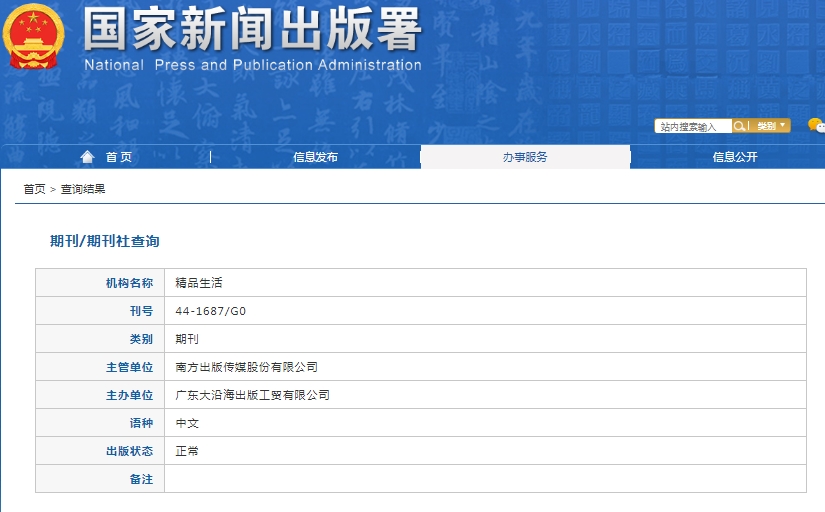The width and height of the screenshot is (825, 512).
Task: Click the 期刊/期刊社查询 section heading
Action: [x=105, y=241]
